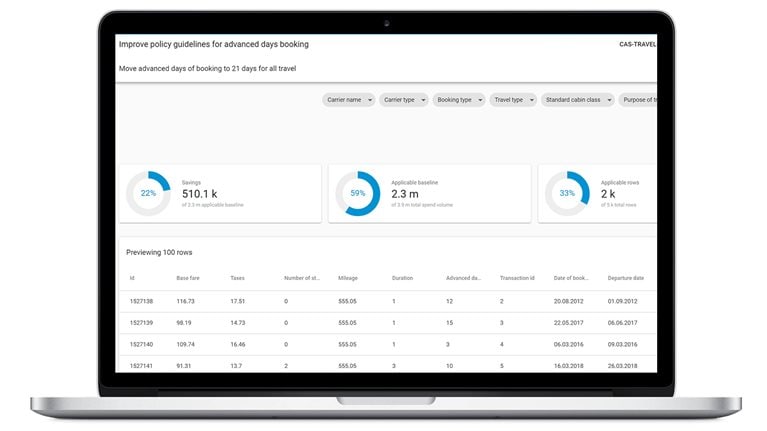Click departure date 26.03.2018
Image resolution: width=767 pixels, height=431 pixels.
(623, 366)
